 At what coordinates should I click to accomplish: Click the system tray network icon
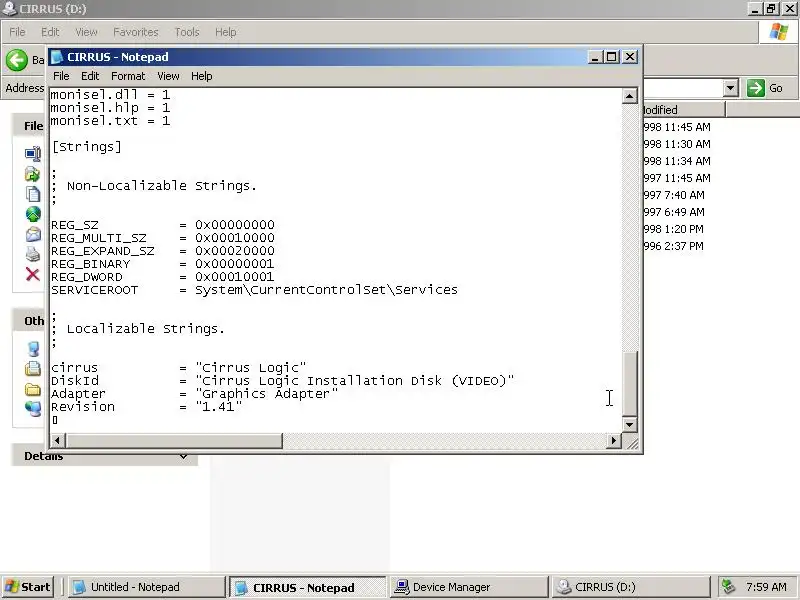tap(728, 587)
